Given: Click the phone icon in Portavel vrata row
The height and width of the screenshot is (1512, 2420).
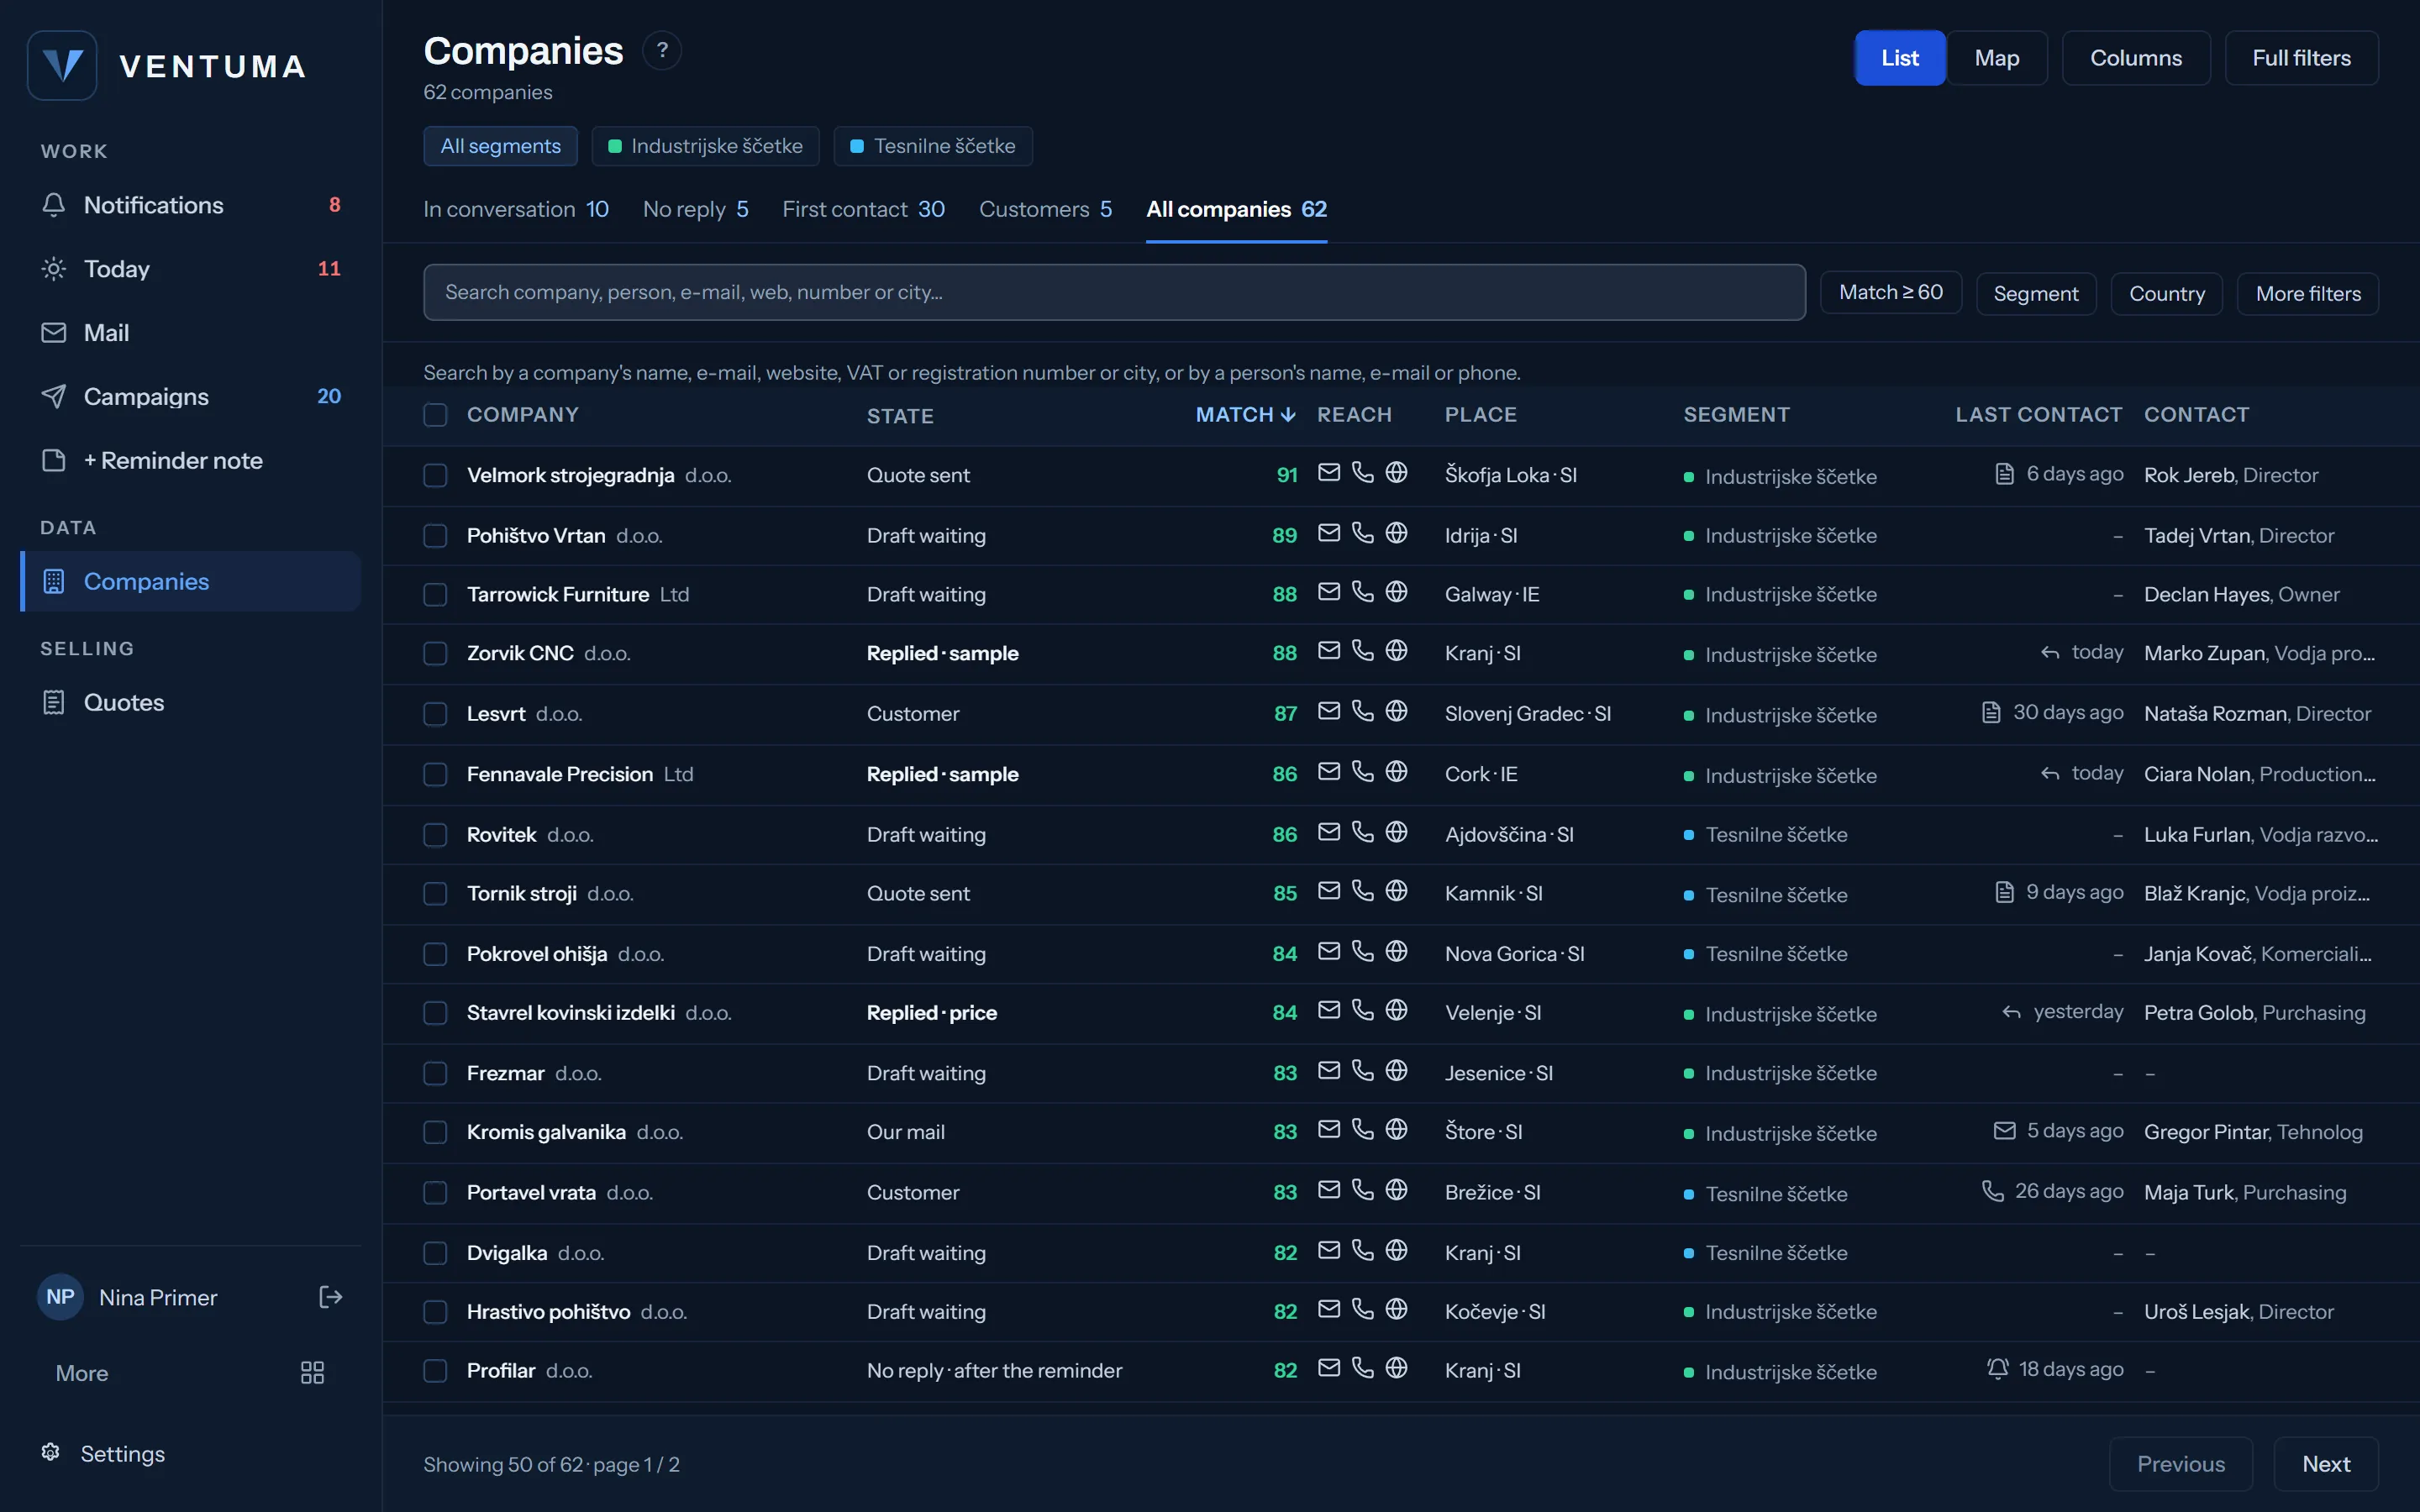Looking at the screenshot, I should coord(1362,1190).
